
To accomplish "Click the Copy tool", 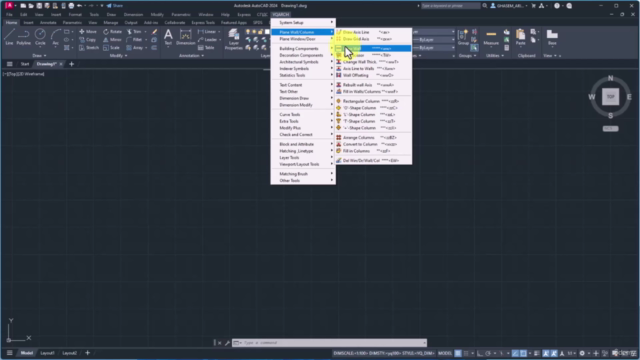I will pyautogui.click(x=87, y=40).
